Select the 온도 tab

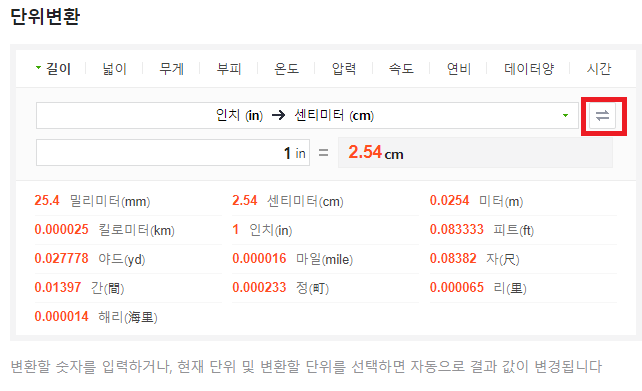286,68
